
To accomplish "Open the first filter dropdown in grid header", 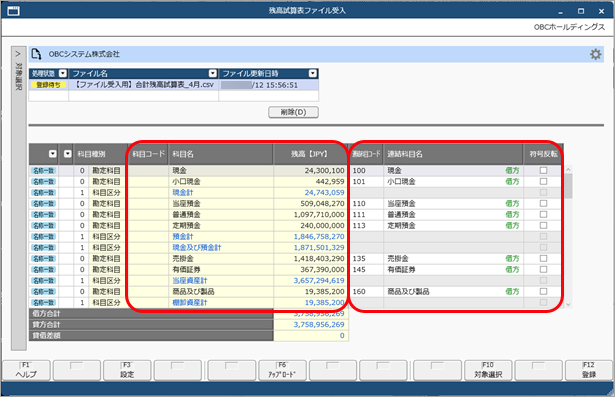I will coord(53,154).
